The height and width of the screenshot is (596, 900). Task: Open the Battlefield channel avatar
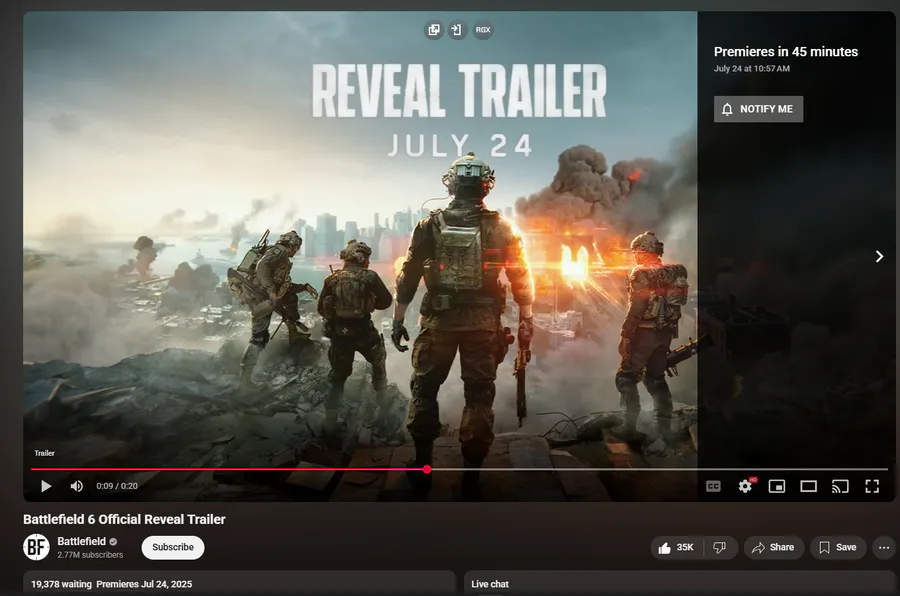coord(36,547)
